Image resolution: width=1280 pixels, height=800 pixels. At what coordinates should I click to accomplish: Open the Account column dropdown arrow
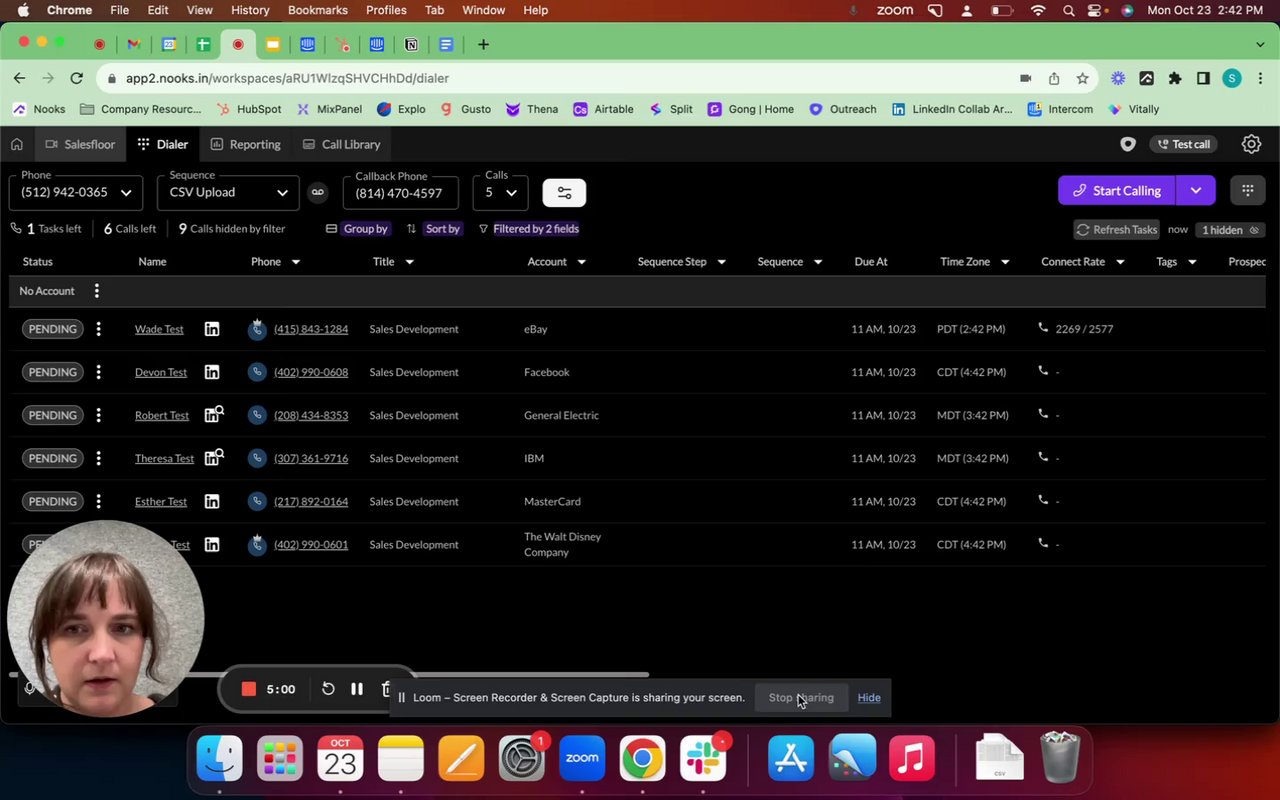pos(581,262)
